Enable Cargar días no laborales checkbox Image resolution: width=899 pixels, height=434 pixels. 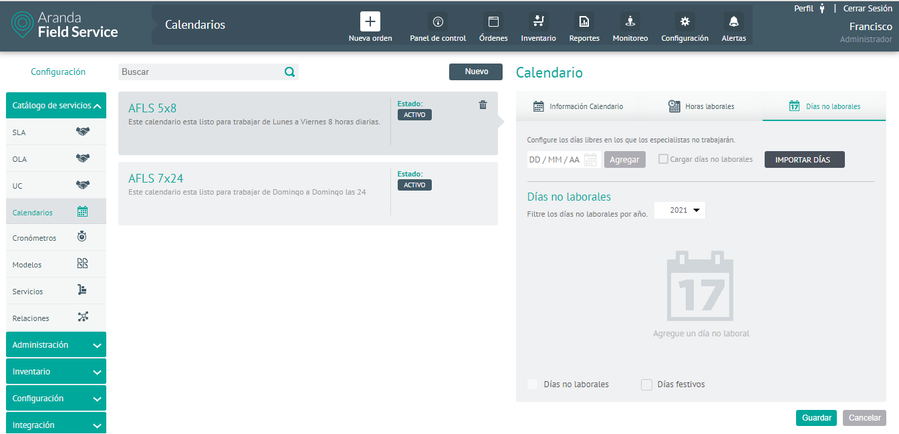pos(664,160)
